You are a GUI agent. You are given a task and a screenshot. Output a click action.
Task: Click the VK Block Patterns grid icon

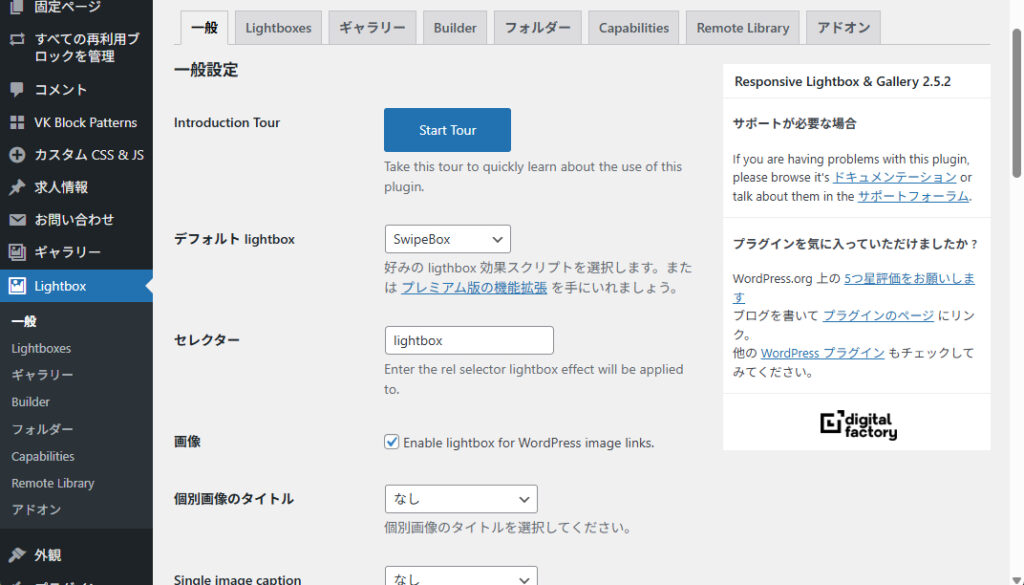point(18,122)
